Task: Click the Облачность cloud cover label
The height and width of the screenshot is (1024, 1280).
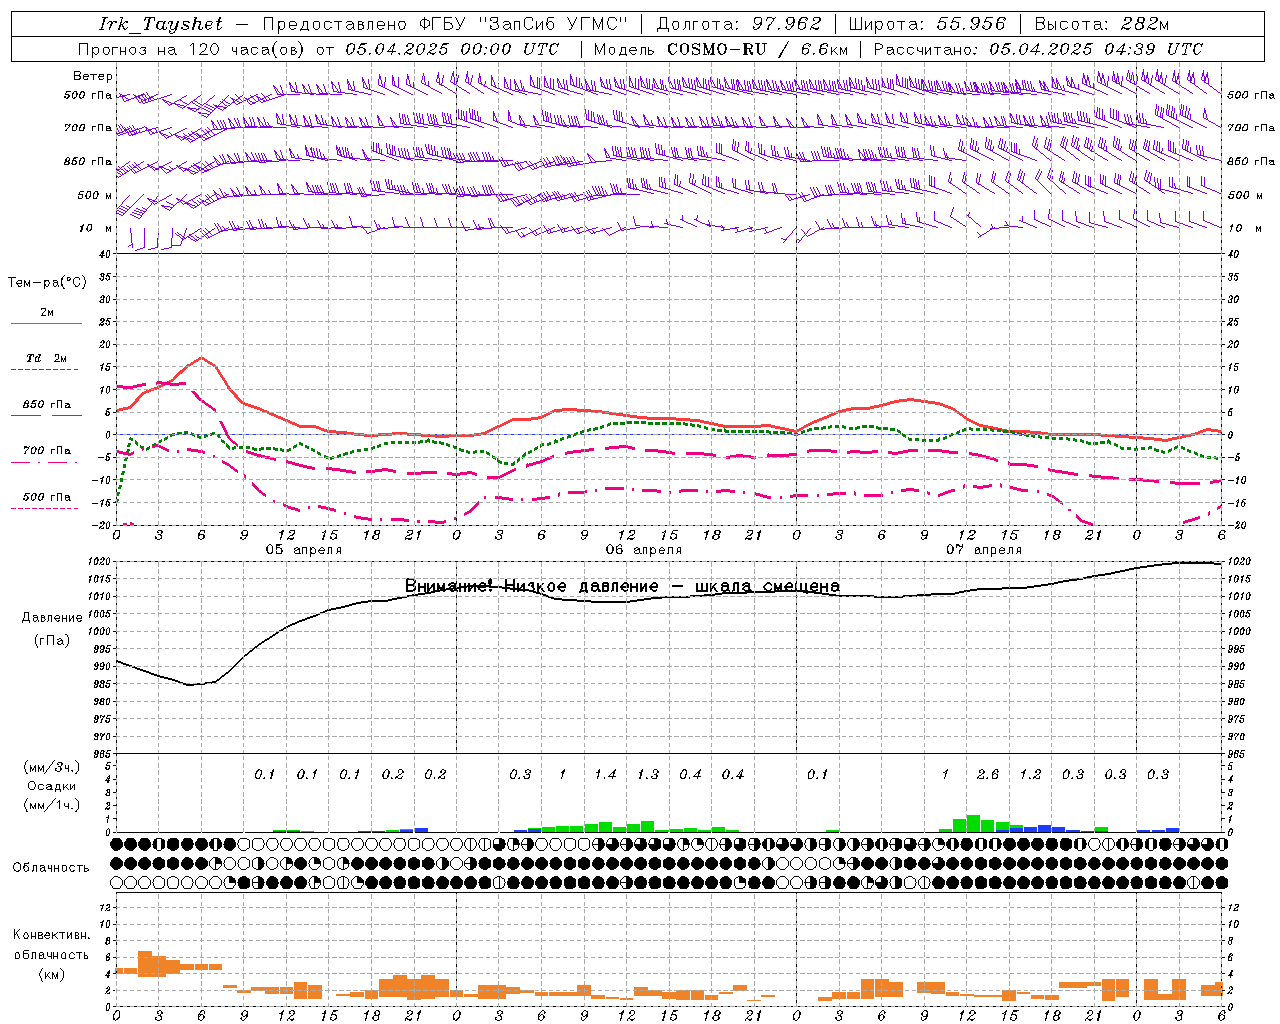Action: click(x=51, y=867)
